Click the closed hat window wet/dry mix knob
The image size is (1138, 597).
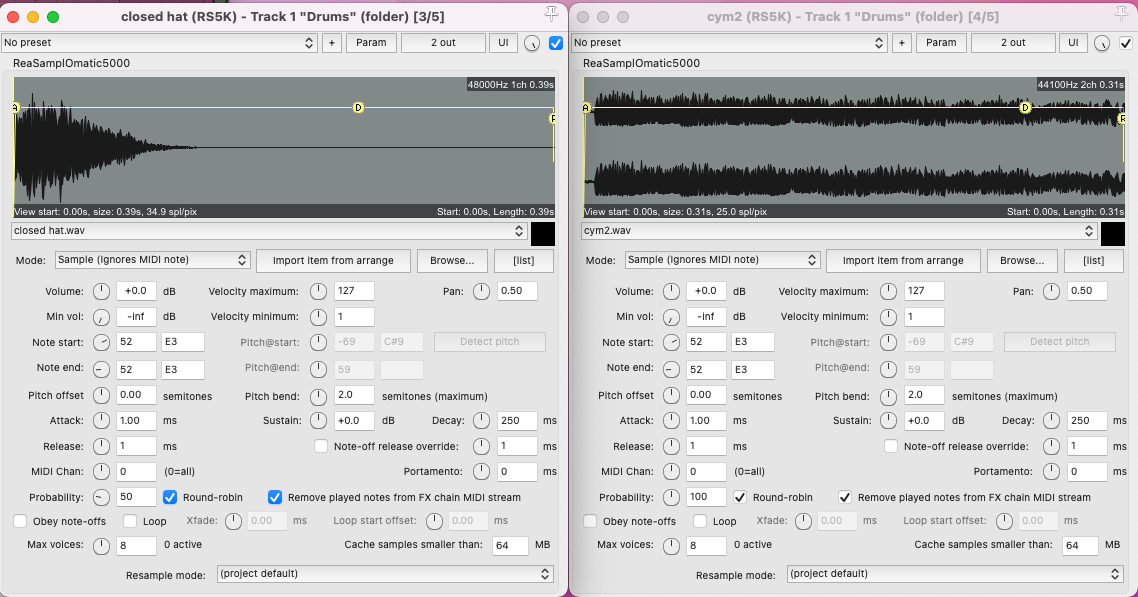click(x=532, y=44)
